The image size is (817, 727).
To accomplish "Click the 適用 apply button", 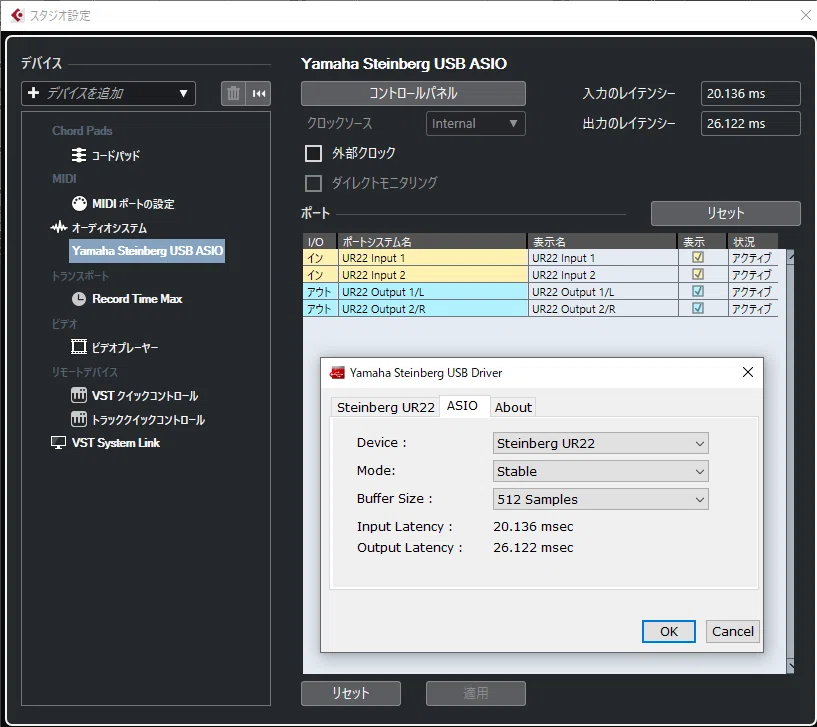I will pyautogui.click(x=476, y=693).
